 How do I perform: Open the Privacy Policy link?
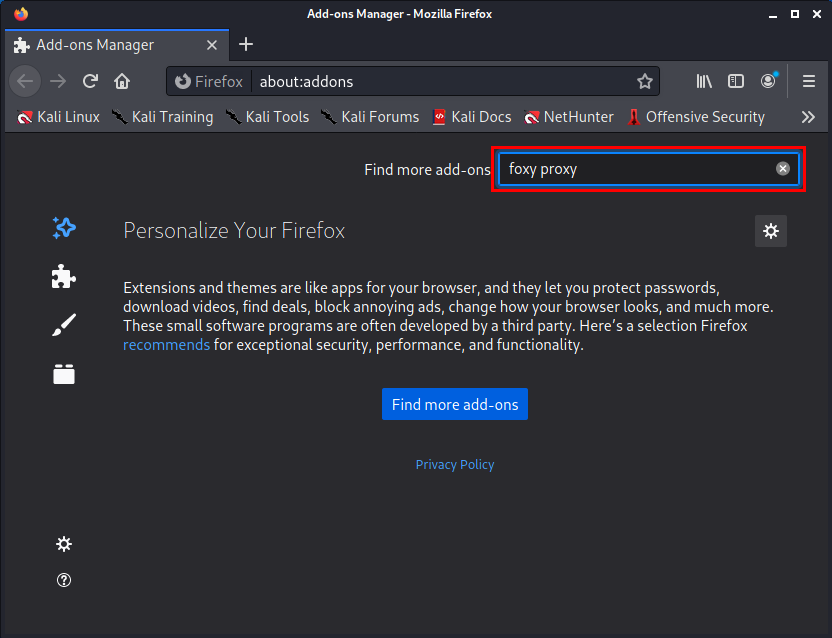(x=455, y=464)
